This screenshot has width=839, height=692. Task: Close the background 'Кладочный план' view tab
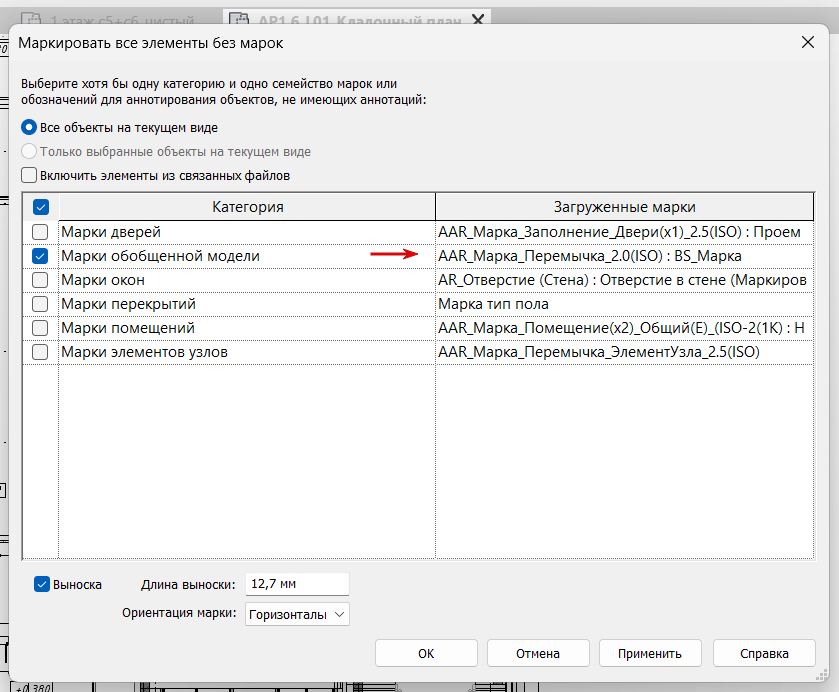pyautogui.click(x=478, y=19)
